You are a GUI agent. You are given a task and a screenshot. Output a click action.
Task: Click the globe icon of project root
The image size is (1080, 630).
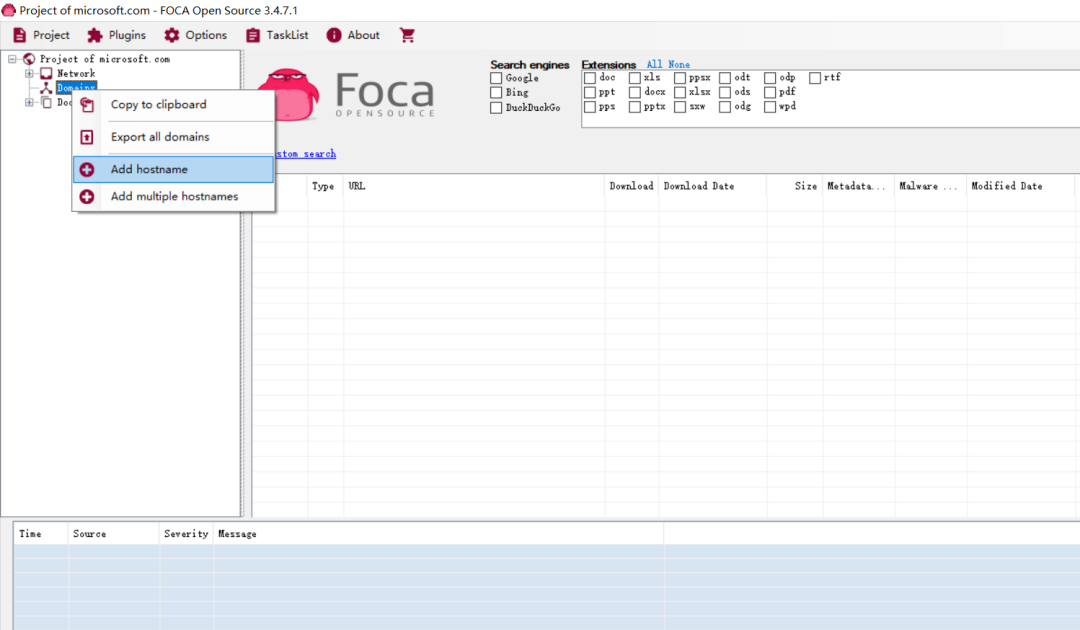tap(29, 59)
